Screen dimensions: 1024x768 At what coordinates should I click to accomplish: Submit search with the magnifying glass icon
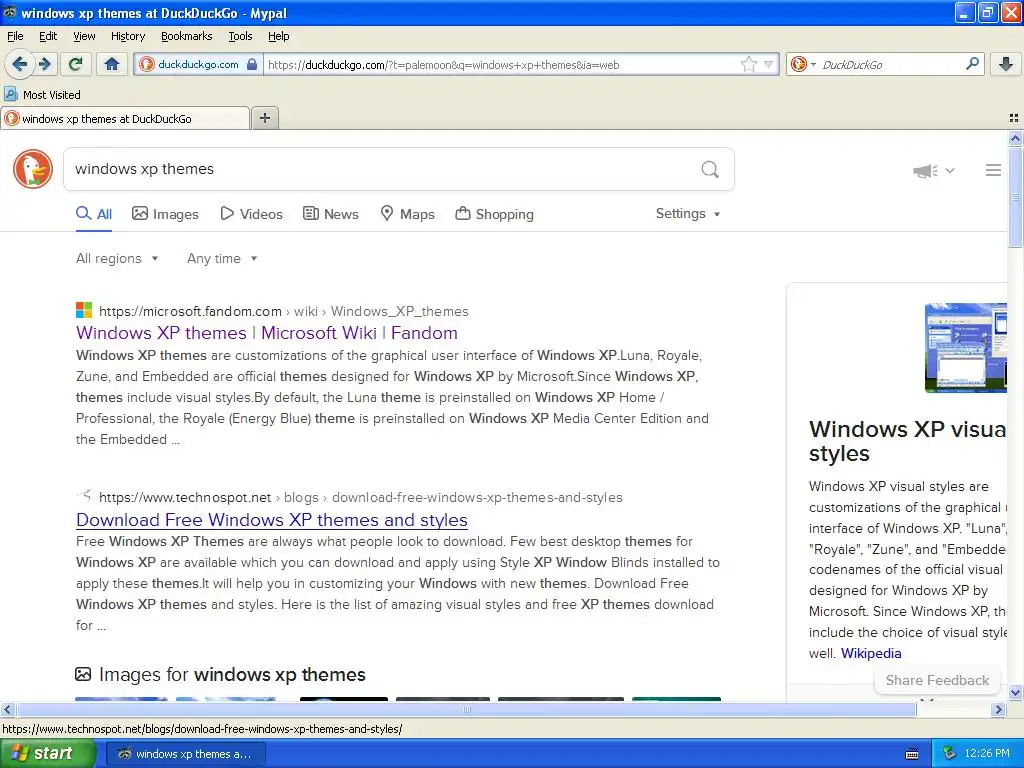(x=710, y=170)
